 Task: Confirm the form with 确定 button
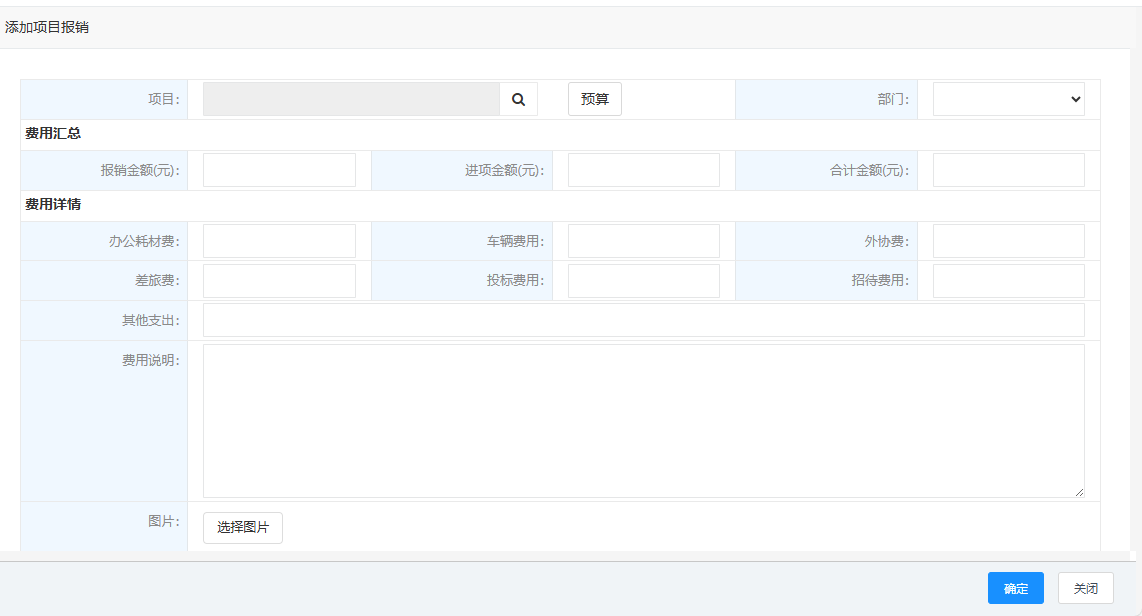coord(1015,588)
